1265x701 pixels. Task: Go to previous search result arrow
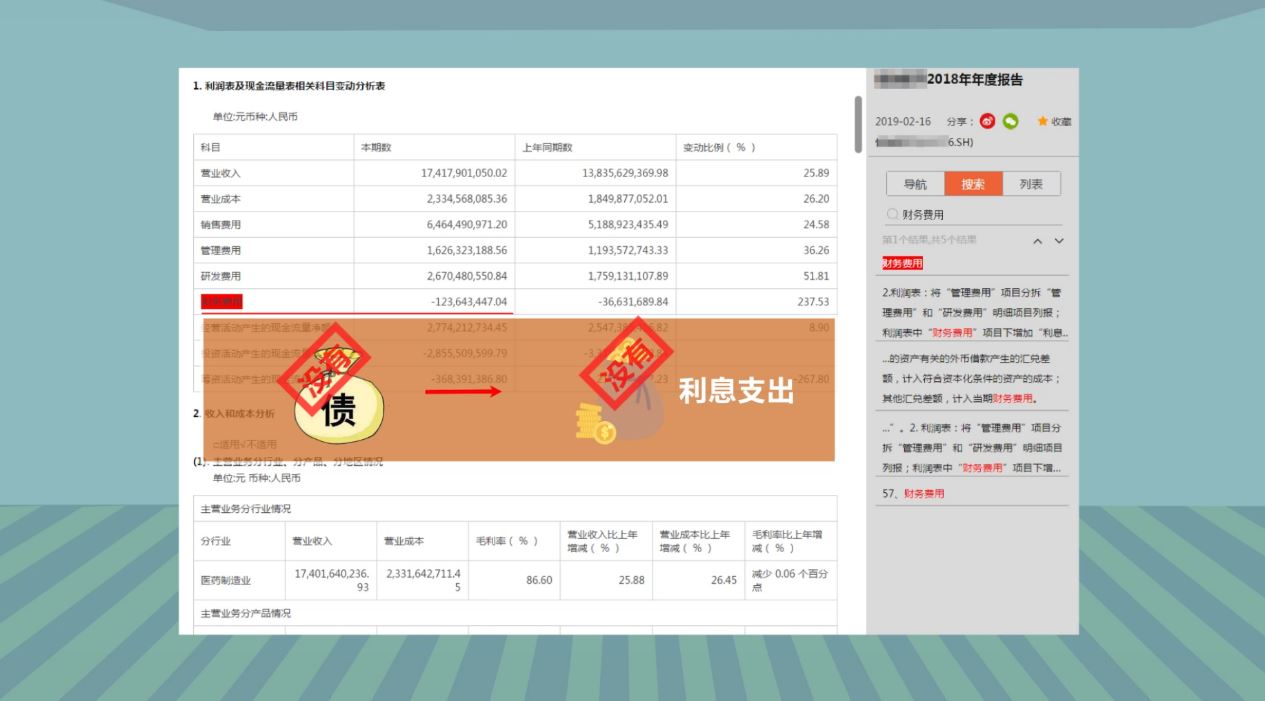pyautogui.click(x=1038, y=241)
